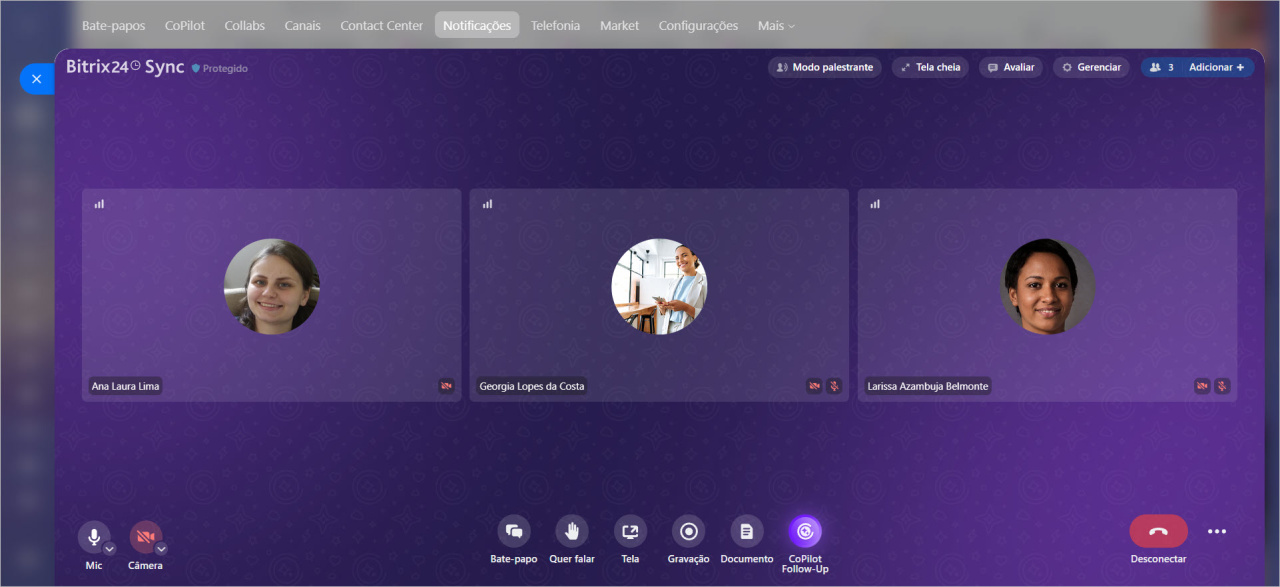The image size is (1280, 587).
Task: Share screen with Tela icon
Action: point(630,531)
